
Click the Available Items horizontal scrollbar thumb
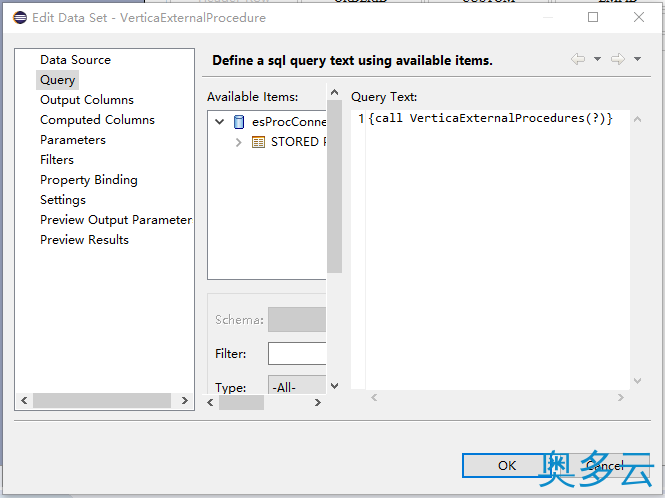click(x=241, y=403)
